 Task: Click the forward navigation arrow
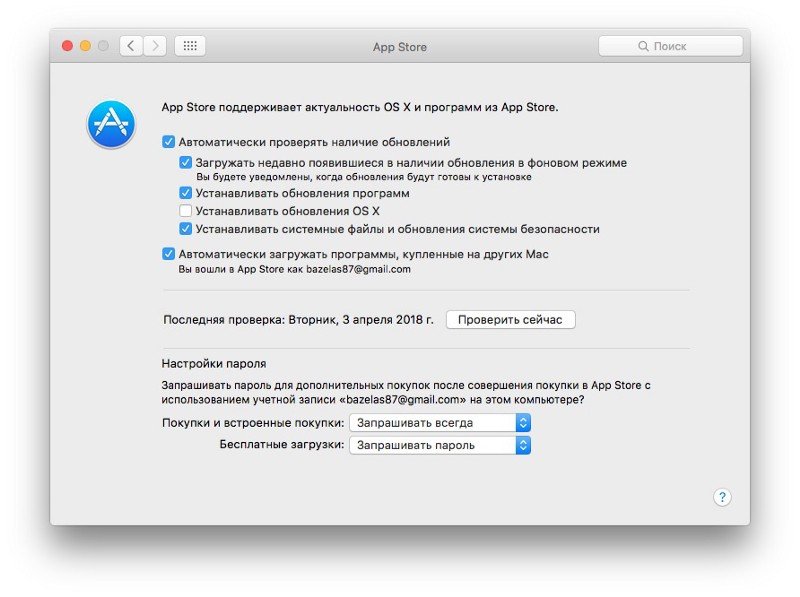point(155,46)
